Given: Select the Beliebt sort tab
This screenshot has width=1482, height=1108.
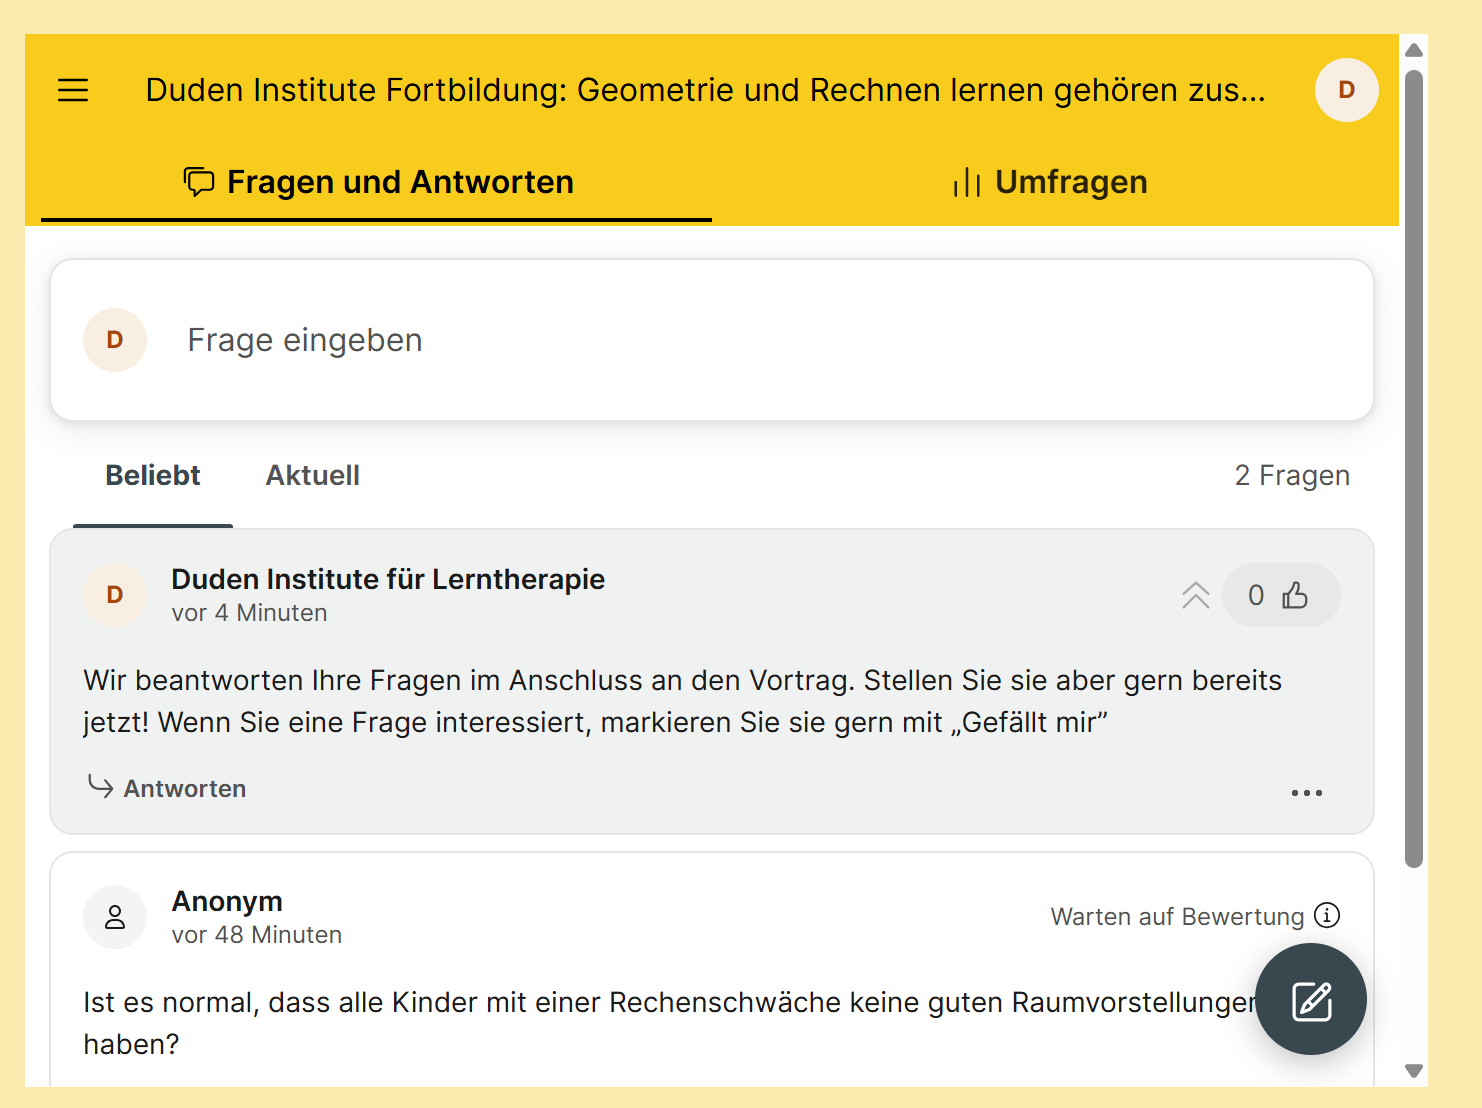Looking at the screenshot, I should tap(153, 476).
